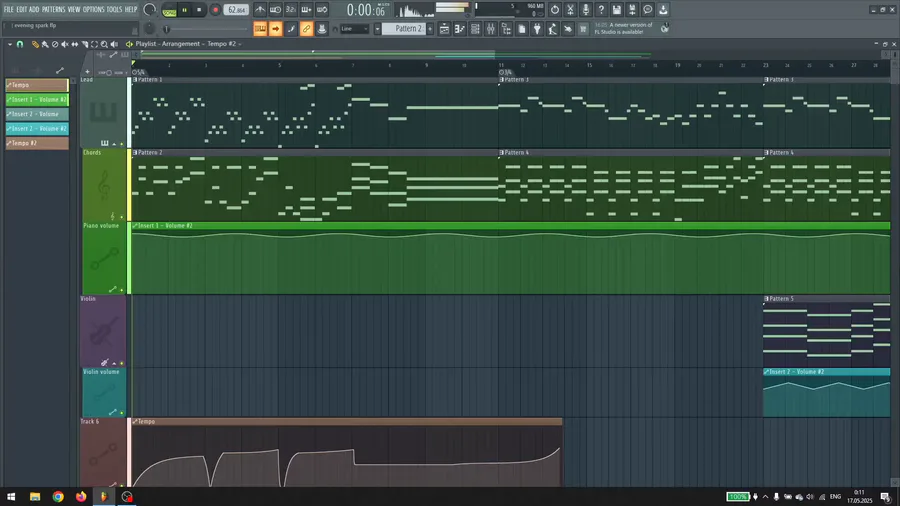Toggle the orange link multilink controllers icon

point(307,29)
